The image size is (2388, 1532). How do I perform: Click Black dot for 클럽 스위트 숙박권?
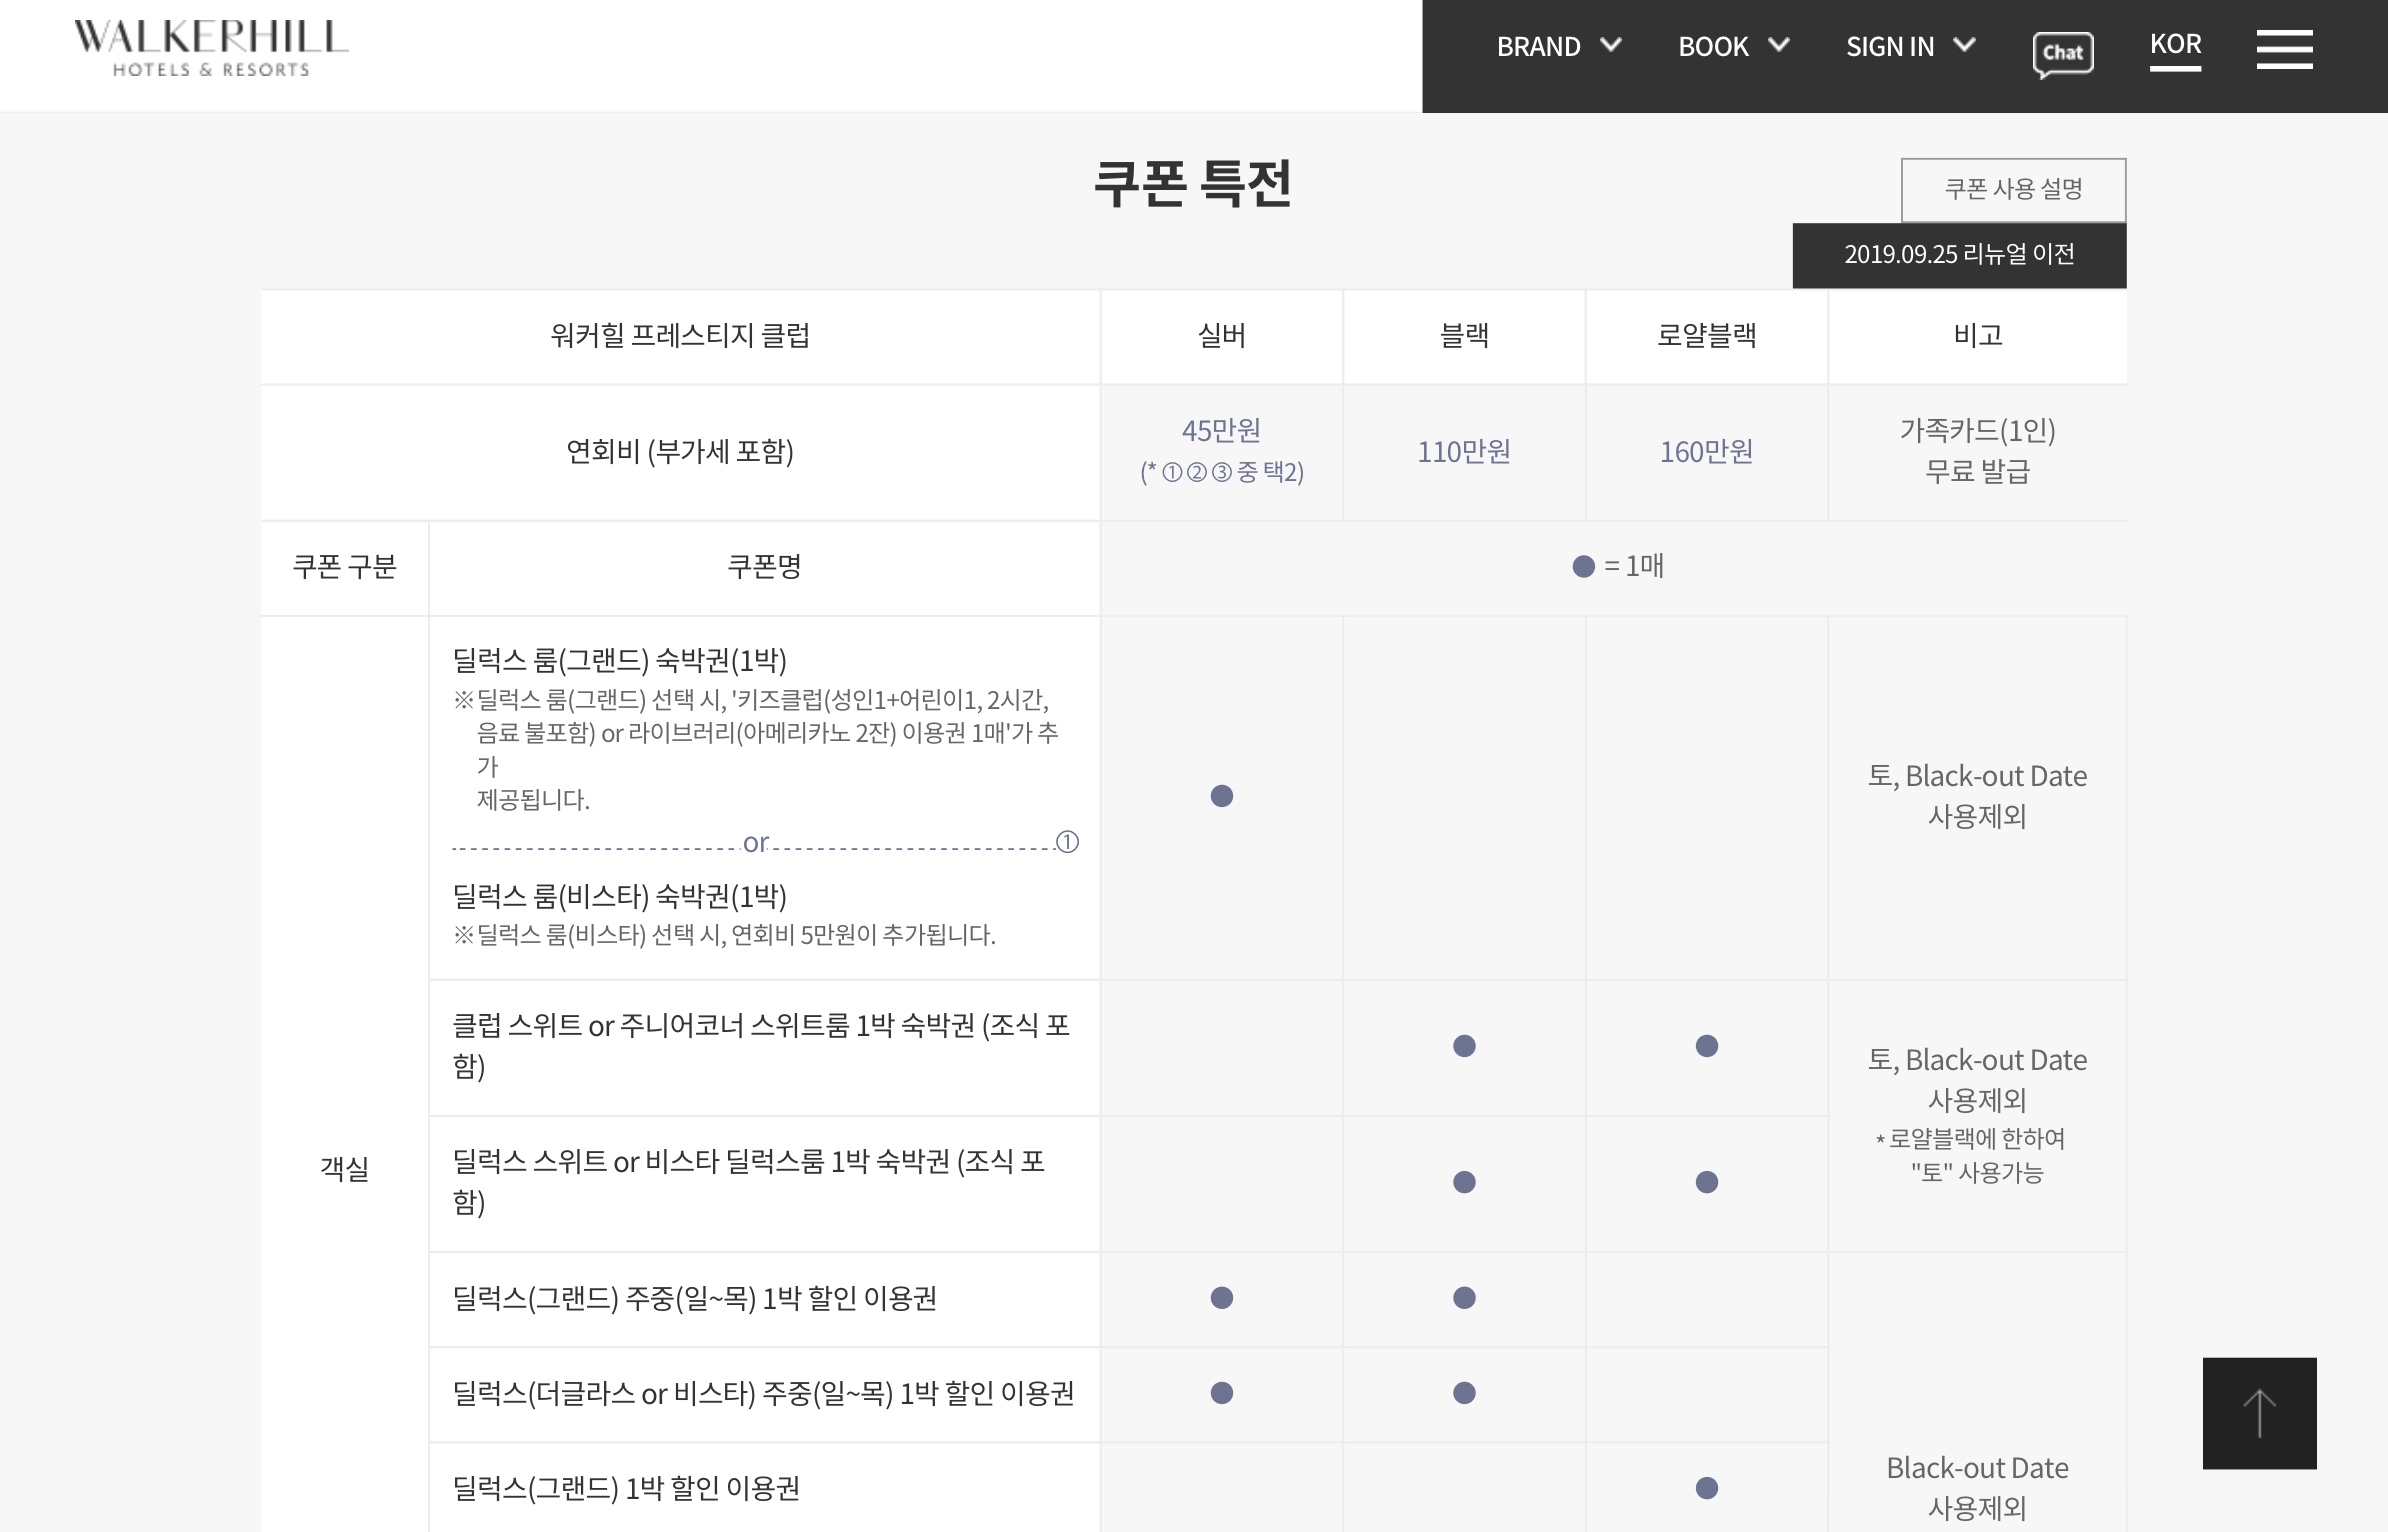(x=1463, y=1046)
